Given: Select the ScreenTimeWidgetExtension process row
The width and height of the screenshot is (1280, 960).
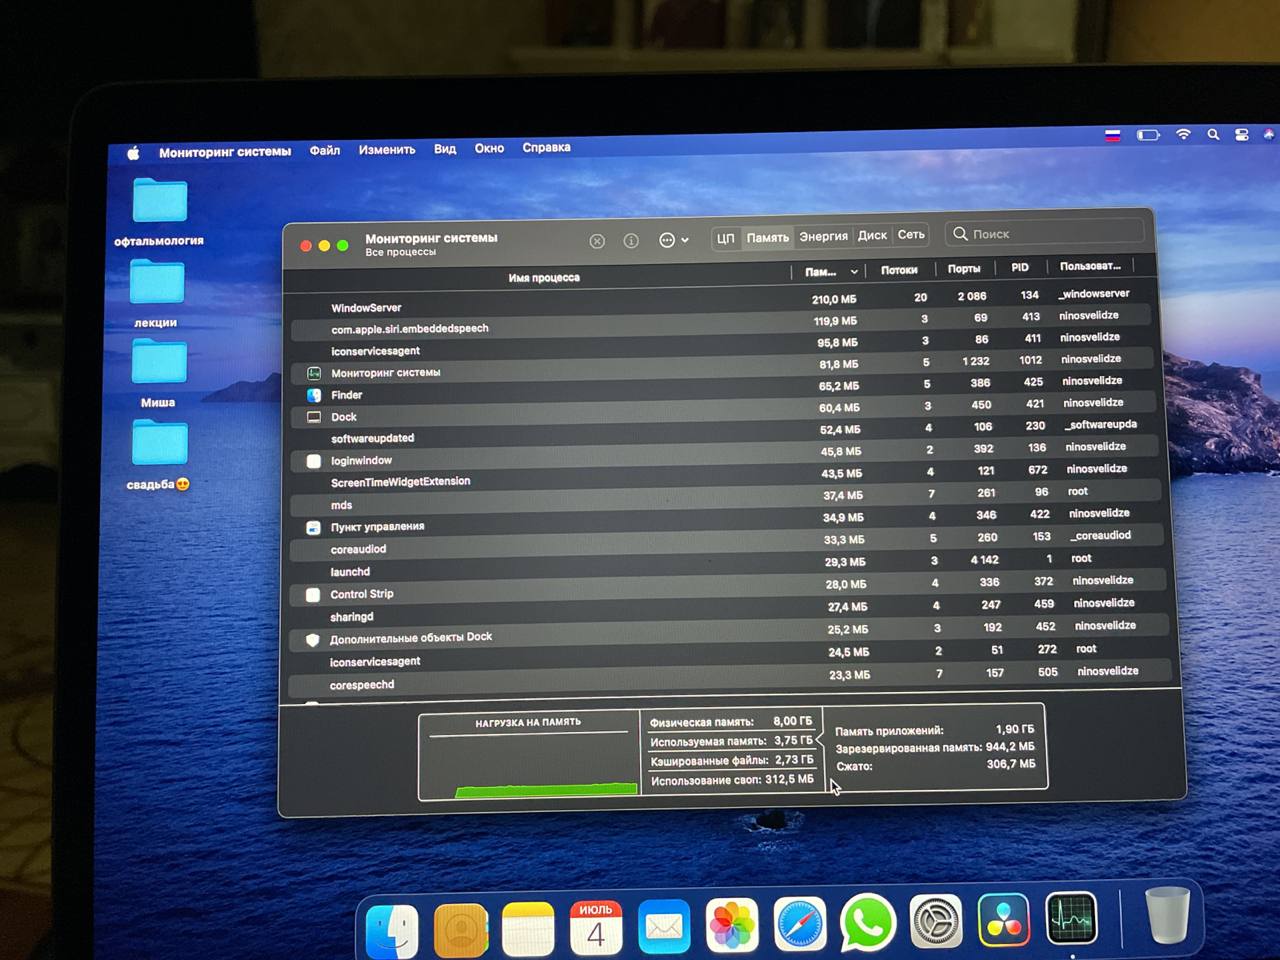Looking at the screenshot, I should pos(726,478).
